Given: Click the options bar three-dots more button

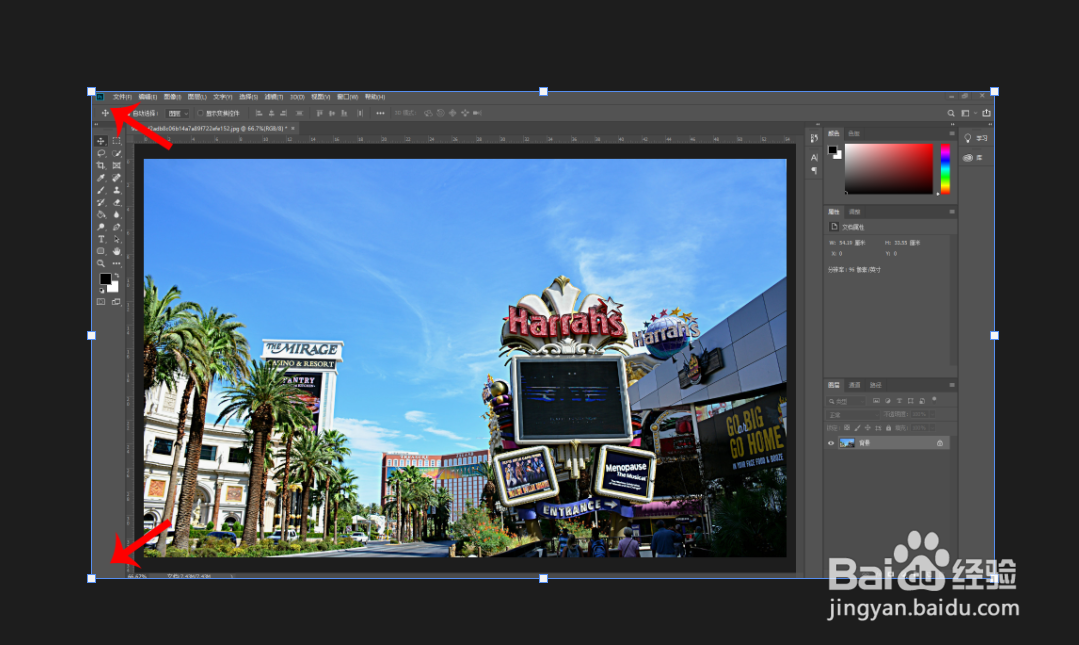Looking at the screenshot, I should (380, 114).
